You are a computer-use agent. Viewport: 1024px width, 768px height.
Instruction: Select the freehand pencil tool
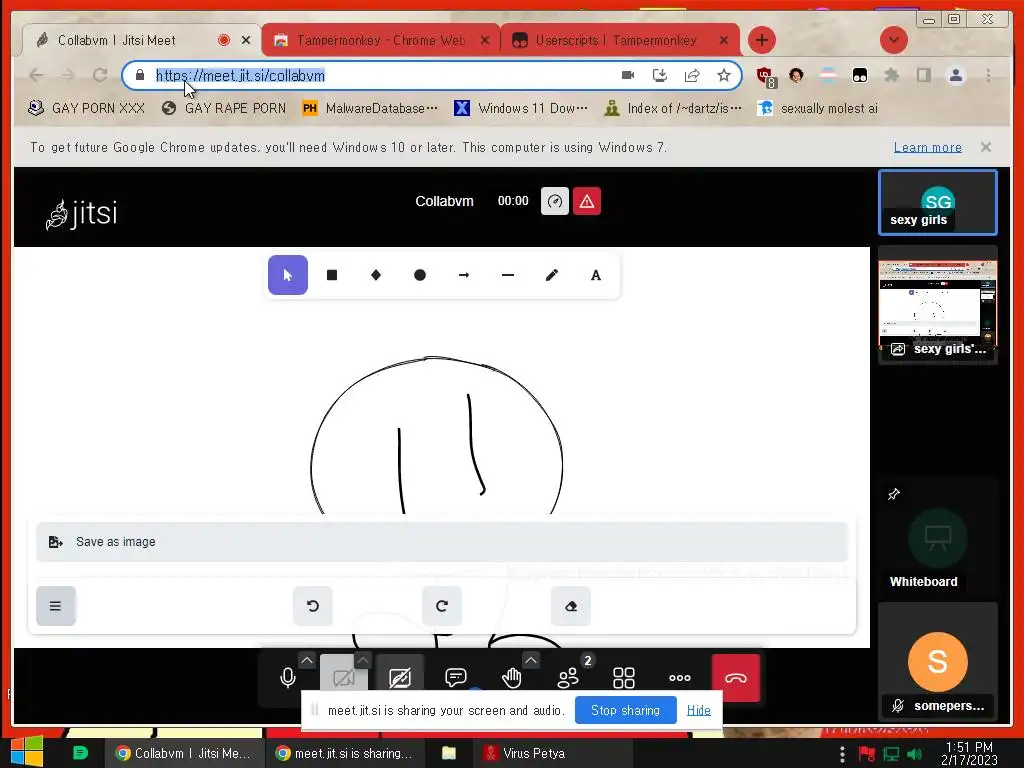(x=552, y=275)
